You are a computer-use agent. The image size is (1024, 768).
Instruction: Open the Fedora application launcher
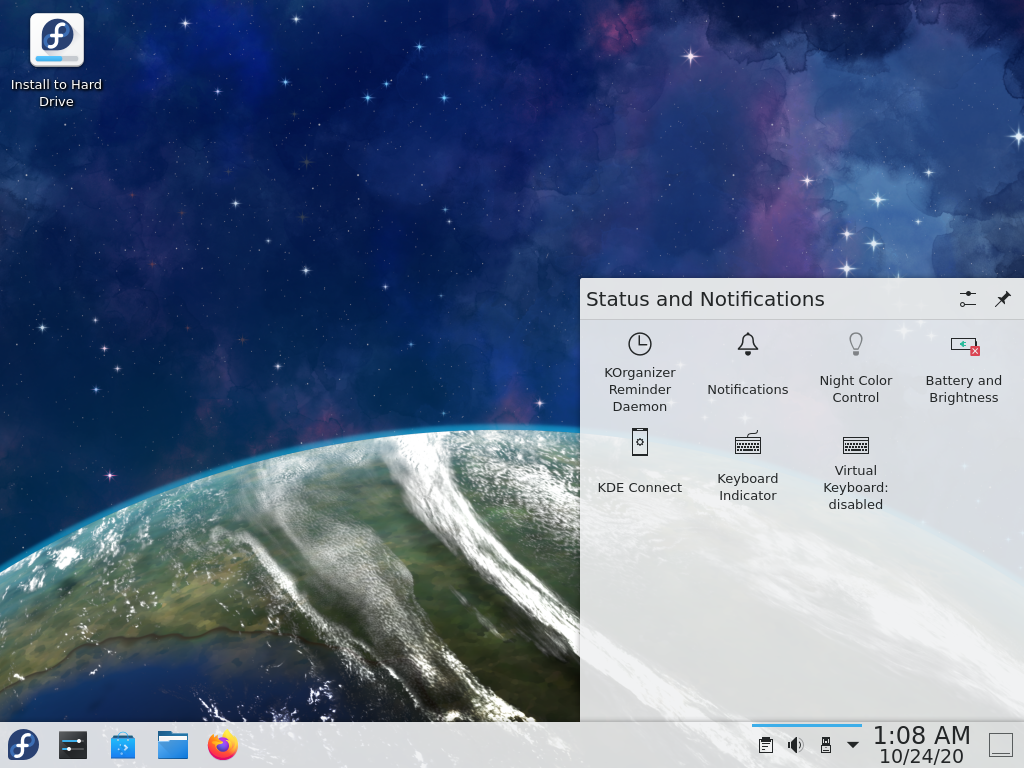pyautogui.click(x=24, y=744)
